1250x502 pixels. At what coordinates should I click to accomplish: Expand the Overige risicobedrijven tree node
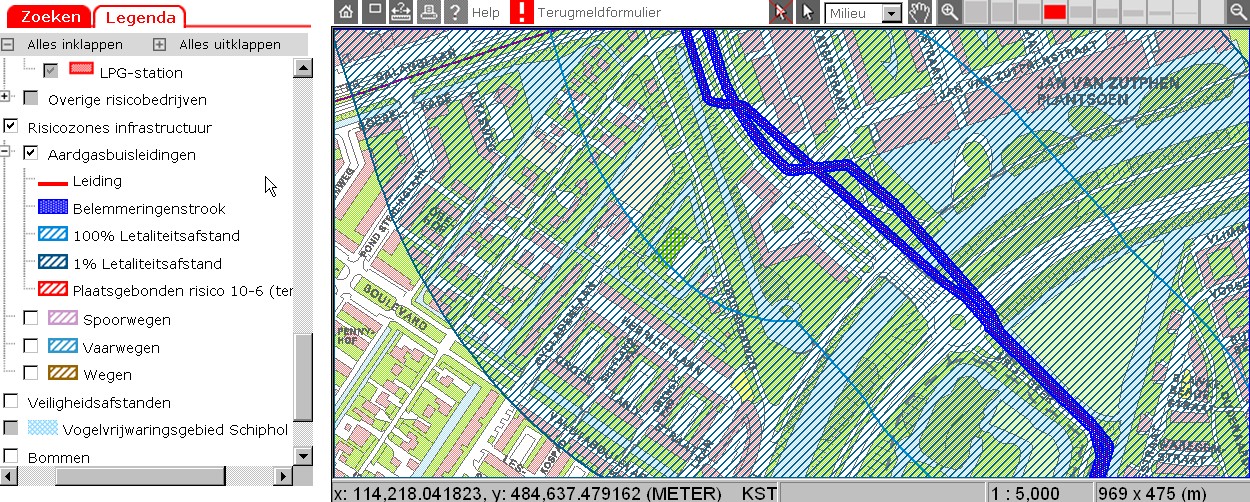[6, 96]
